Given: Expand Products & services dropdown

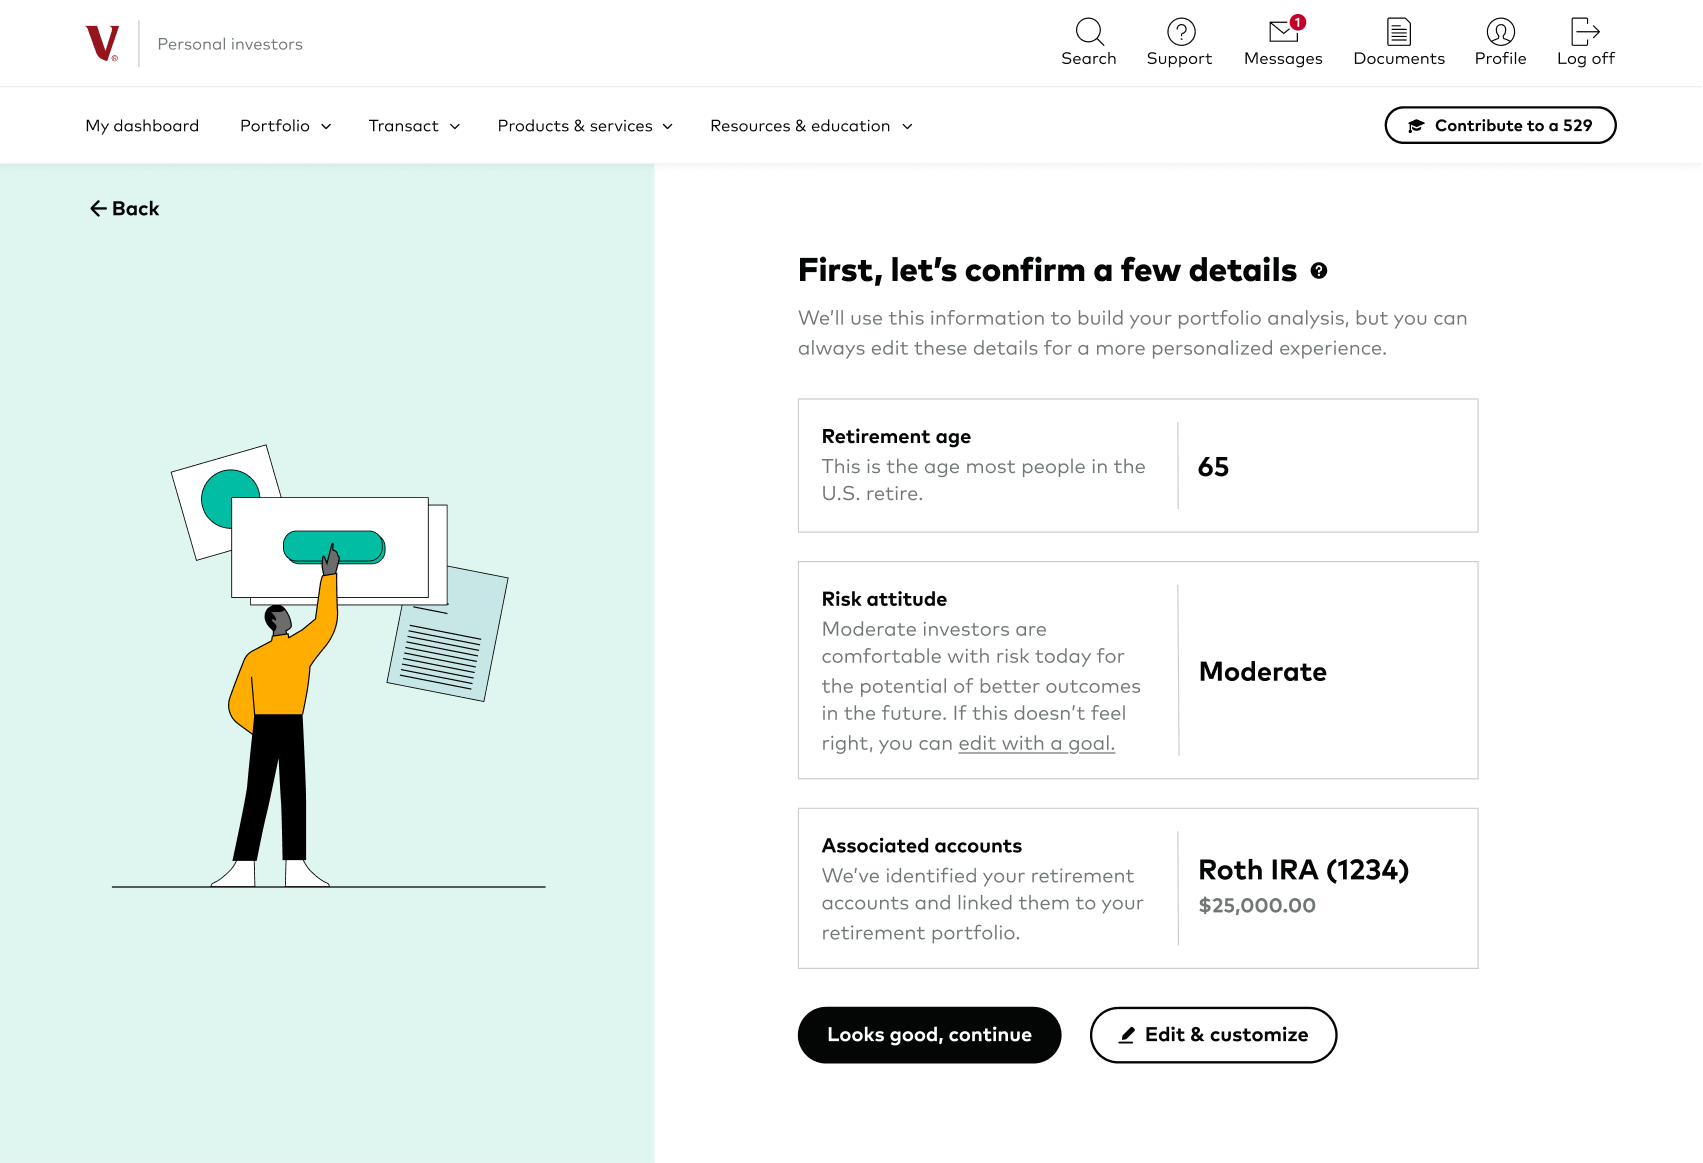Looking at the screenshot, I should point(585,126).
